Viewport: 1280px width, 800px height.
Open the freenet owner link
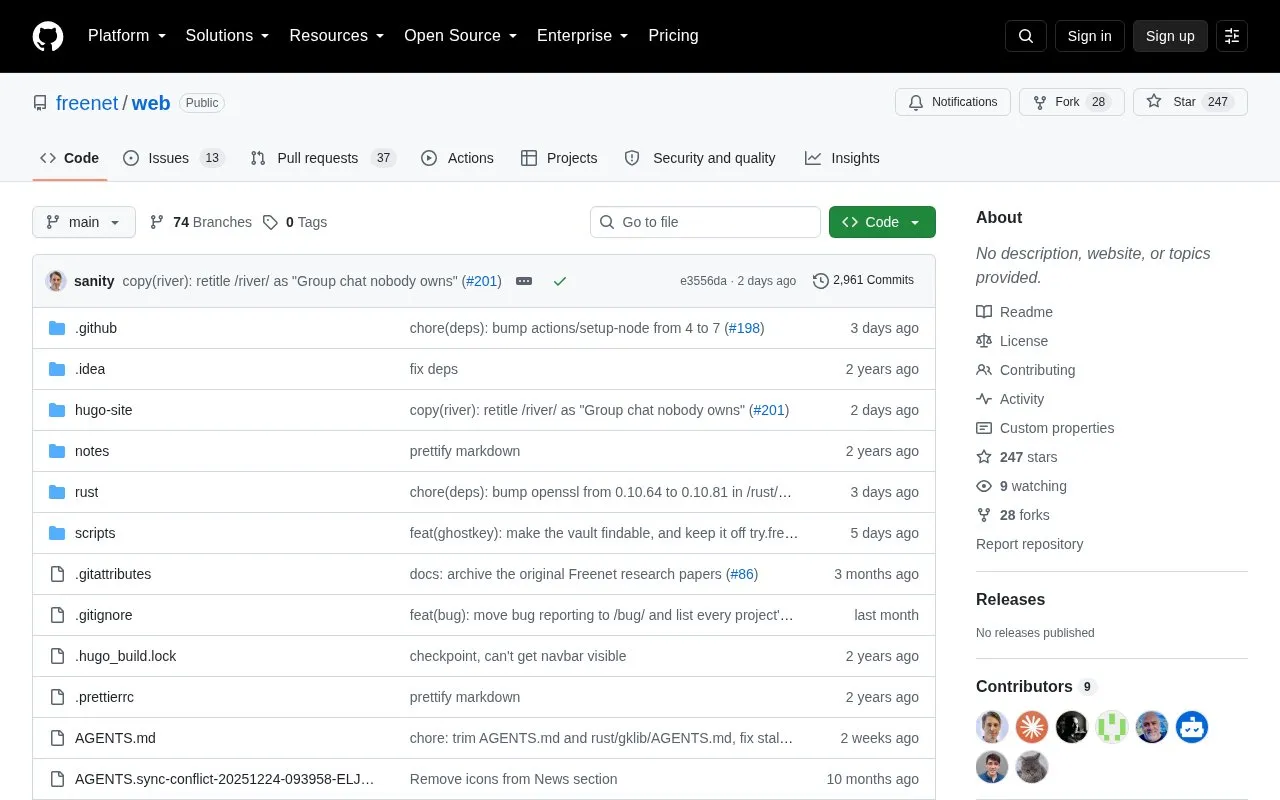(x=87, y=103)
